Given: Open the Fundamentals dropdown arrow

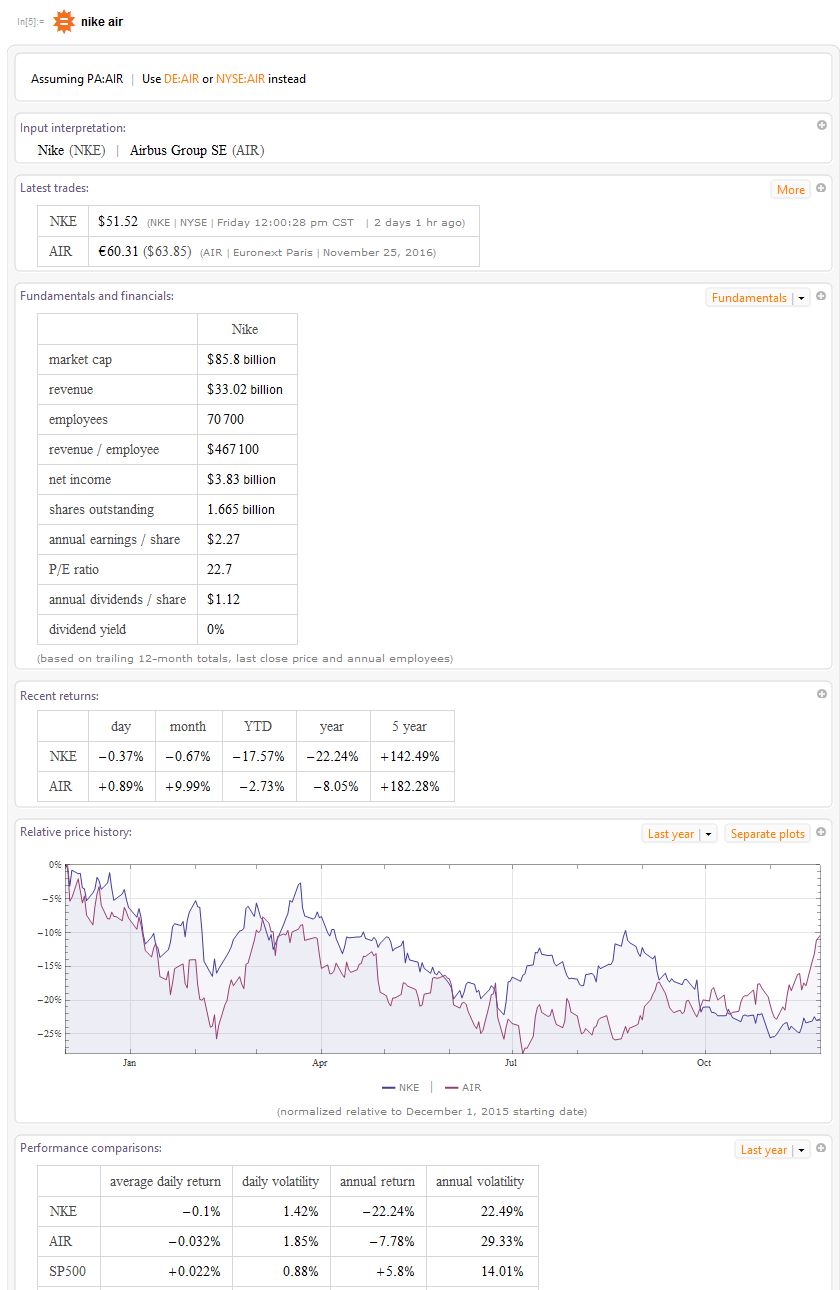Looking at the screenshot, I should [x=801, y=298].
